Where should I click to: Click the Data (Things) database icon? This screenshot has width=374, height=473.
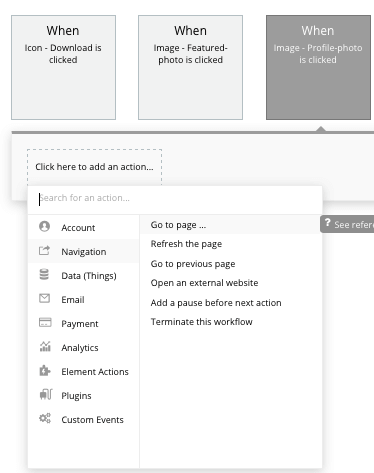(44, 275)
